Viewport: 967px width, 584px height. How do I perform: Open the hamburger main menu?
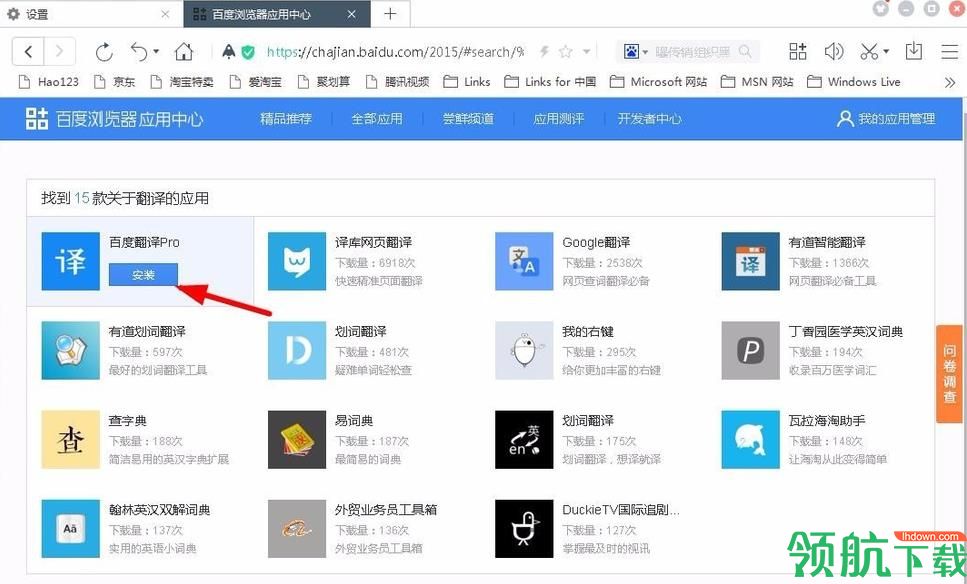coord(949,52)
